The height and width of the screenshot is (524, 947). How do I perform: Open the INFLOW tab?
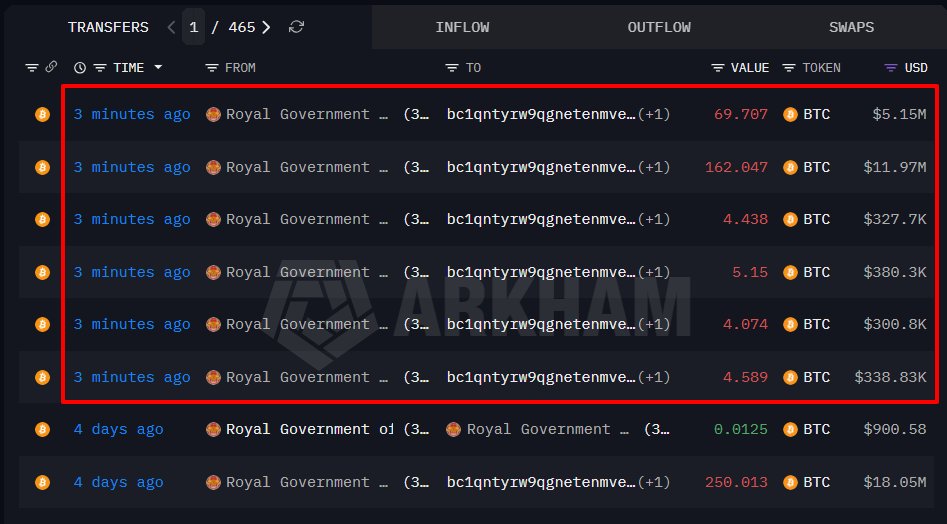pos(462,27)
